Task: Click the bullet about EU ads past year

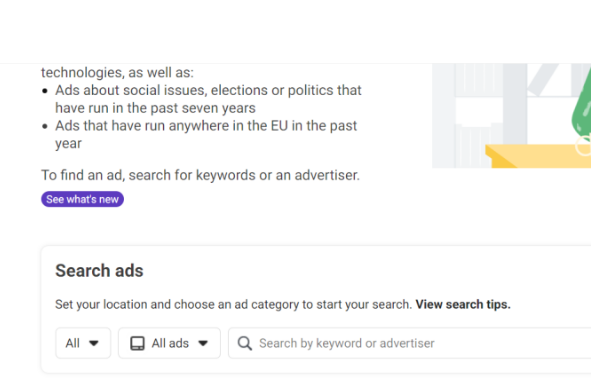Action: pos(206,135)
